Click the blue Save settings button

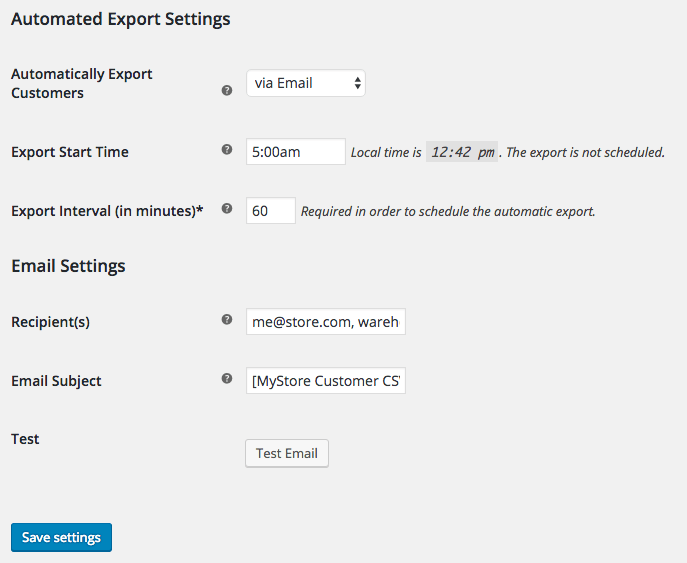(61, 537)
